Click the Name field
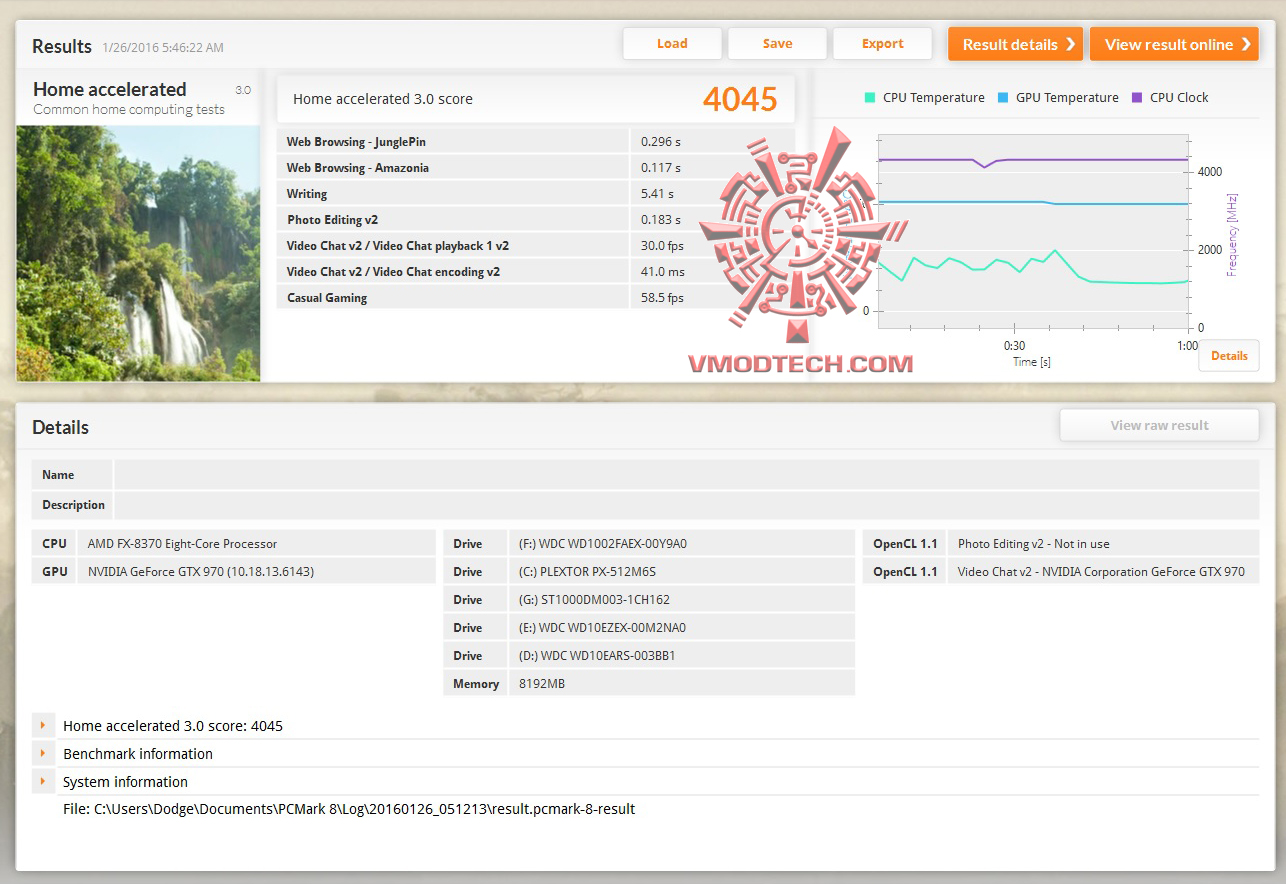The image size is (1286, 884). (x=686, y=475)
